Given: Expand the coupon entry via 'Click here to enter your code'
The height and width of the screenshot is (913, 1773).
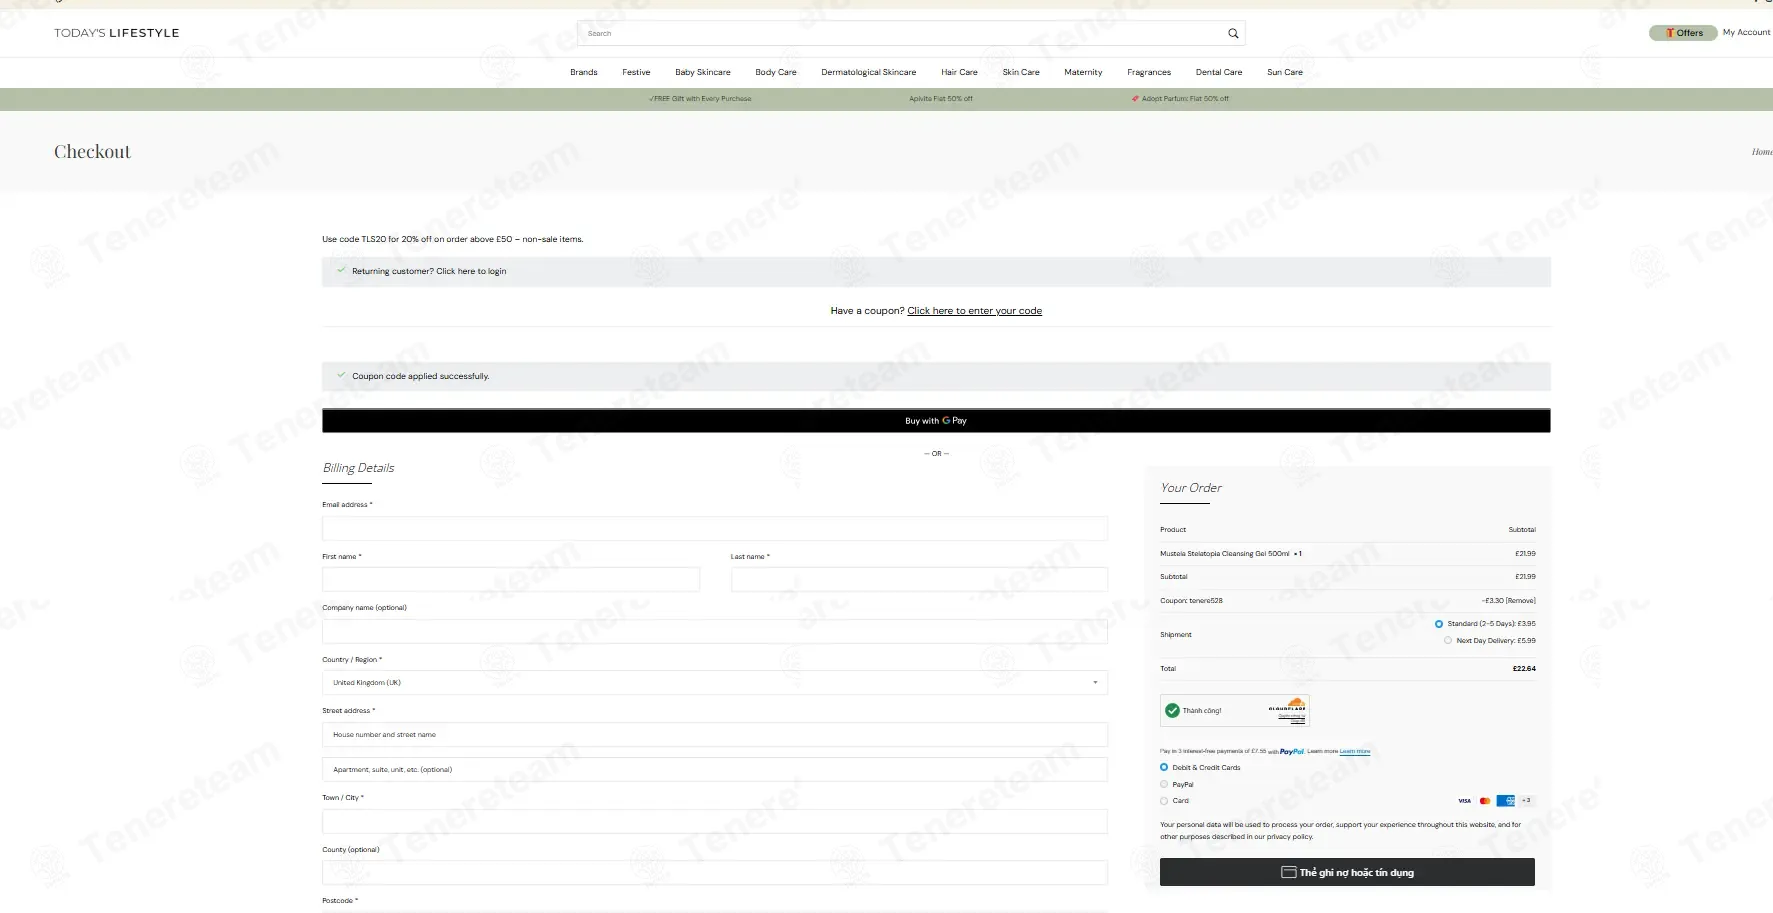Looking at the screenshot, I should [974, 311].
